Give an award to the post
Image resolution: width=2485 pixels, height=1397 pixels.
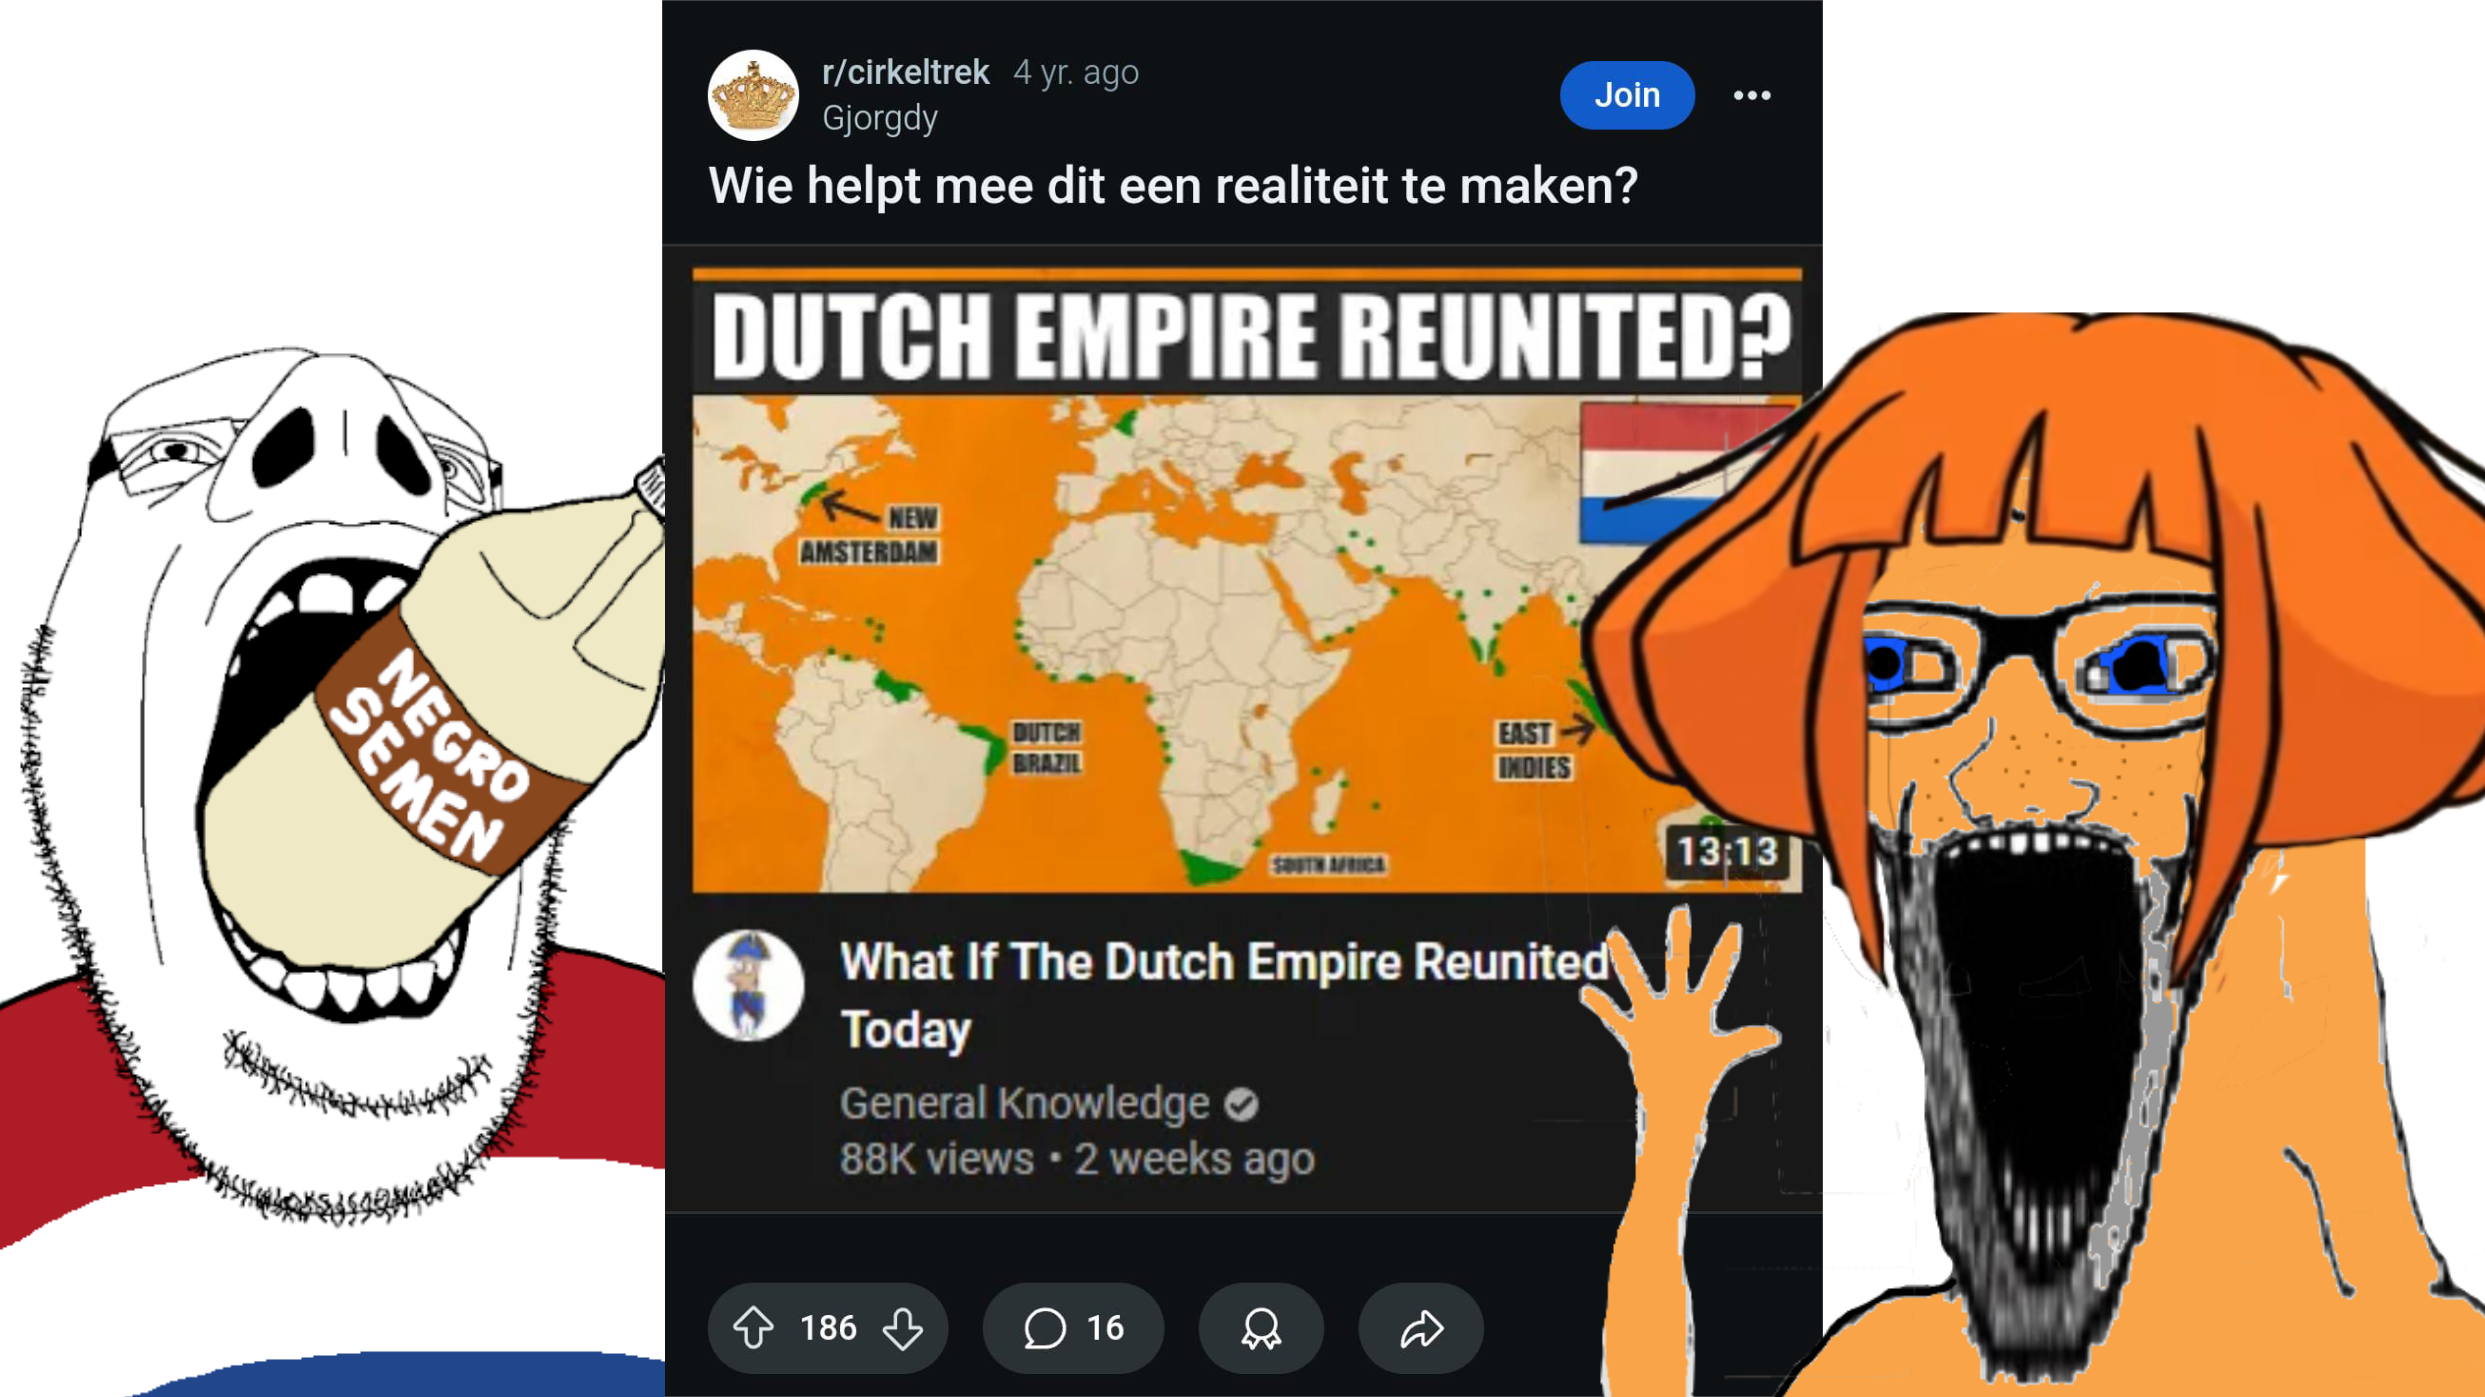[x=1261, y=1328]
